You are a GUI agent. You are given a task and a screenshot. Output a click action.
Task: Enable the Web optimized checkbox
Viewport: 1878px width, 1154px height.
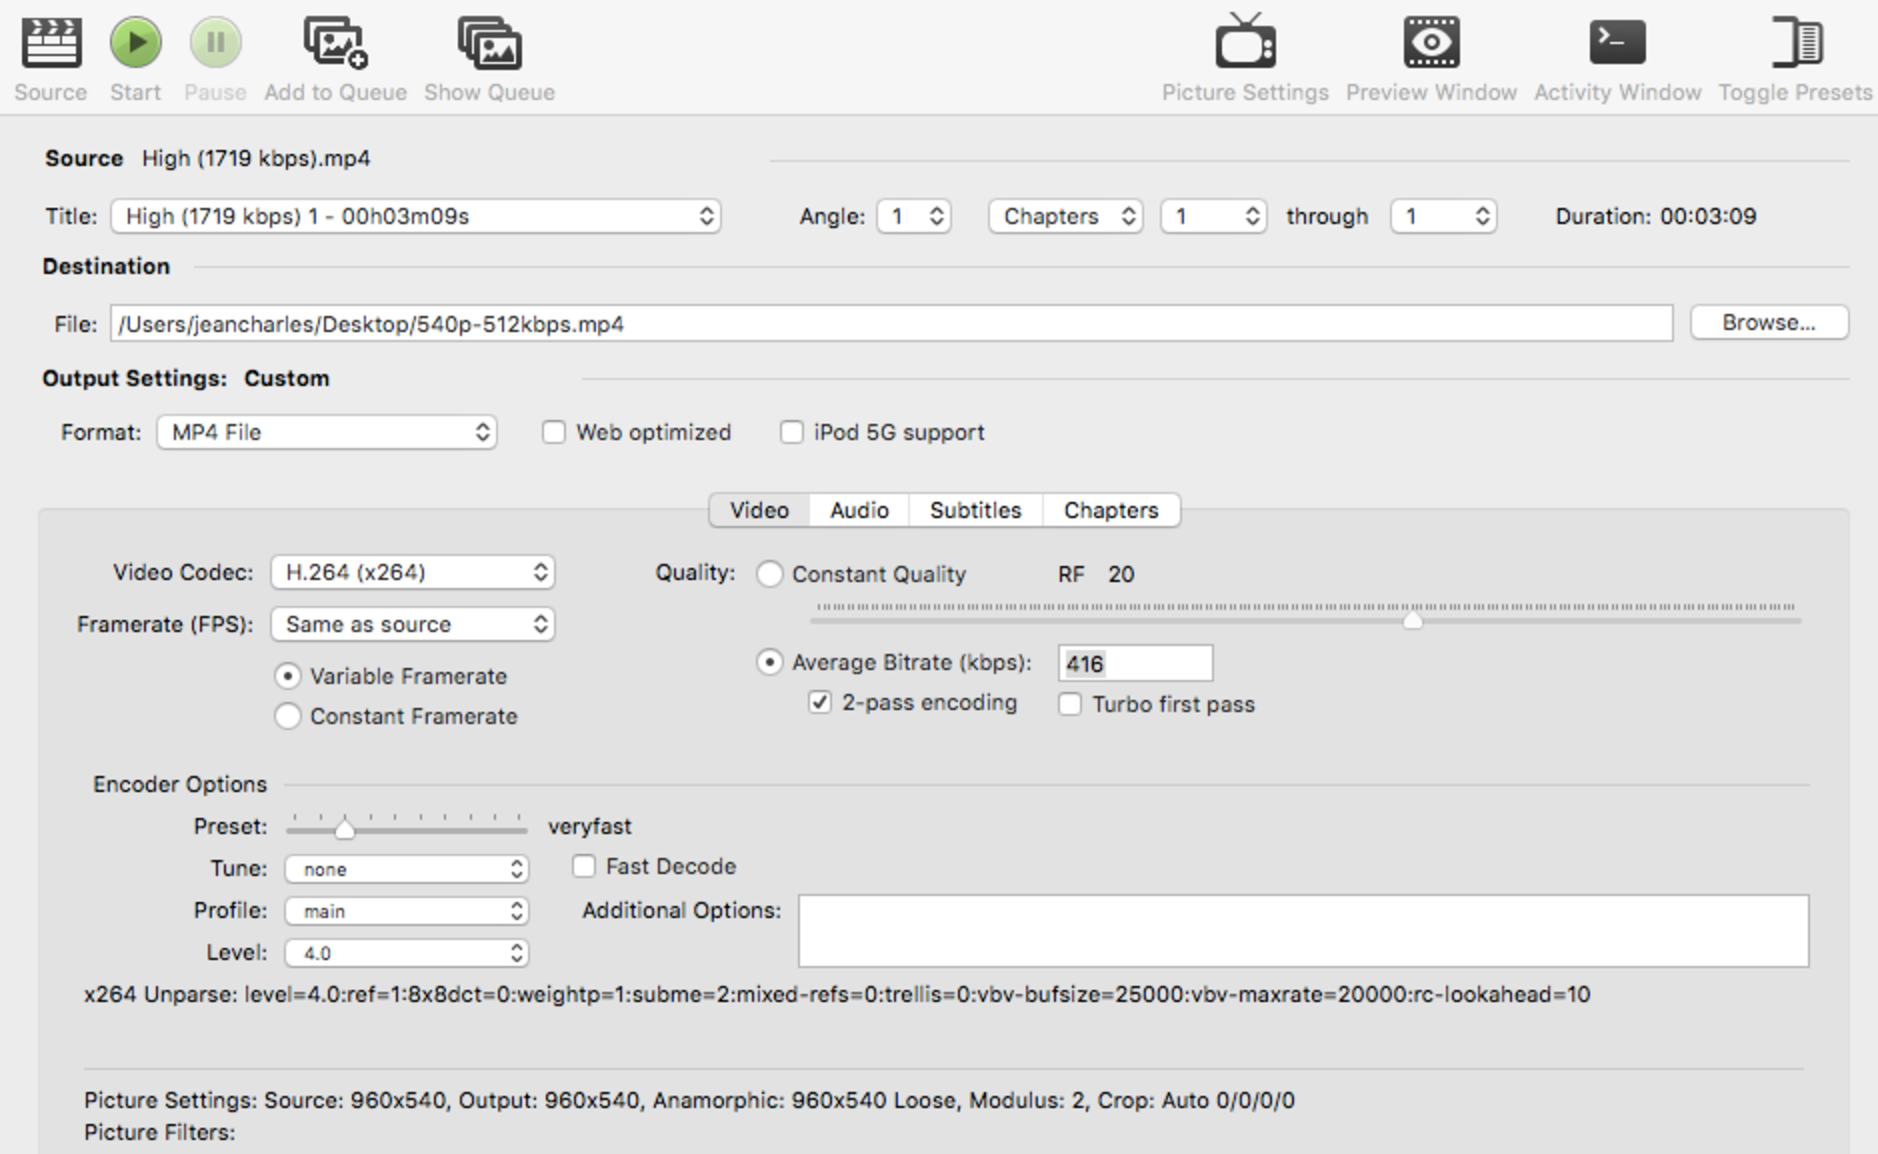coord(554,432)
